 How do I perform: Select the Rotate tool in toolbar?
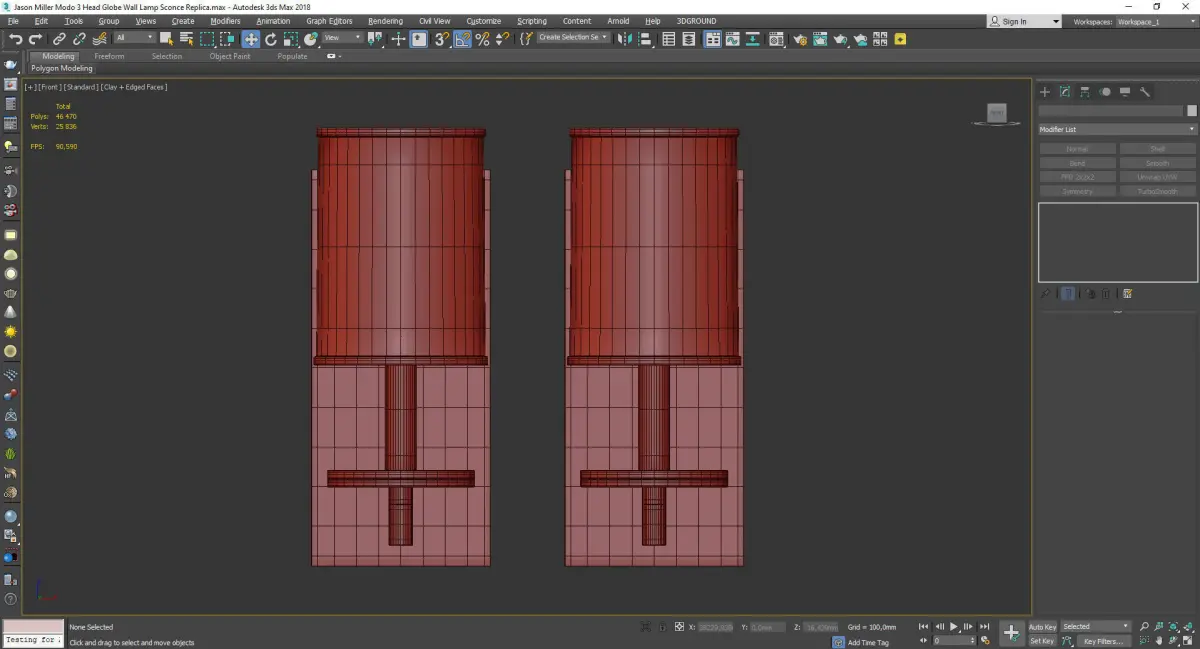click(270, 39)
